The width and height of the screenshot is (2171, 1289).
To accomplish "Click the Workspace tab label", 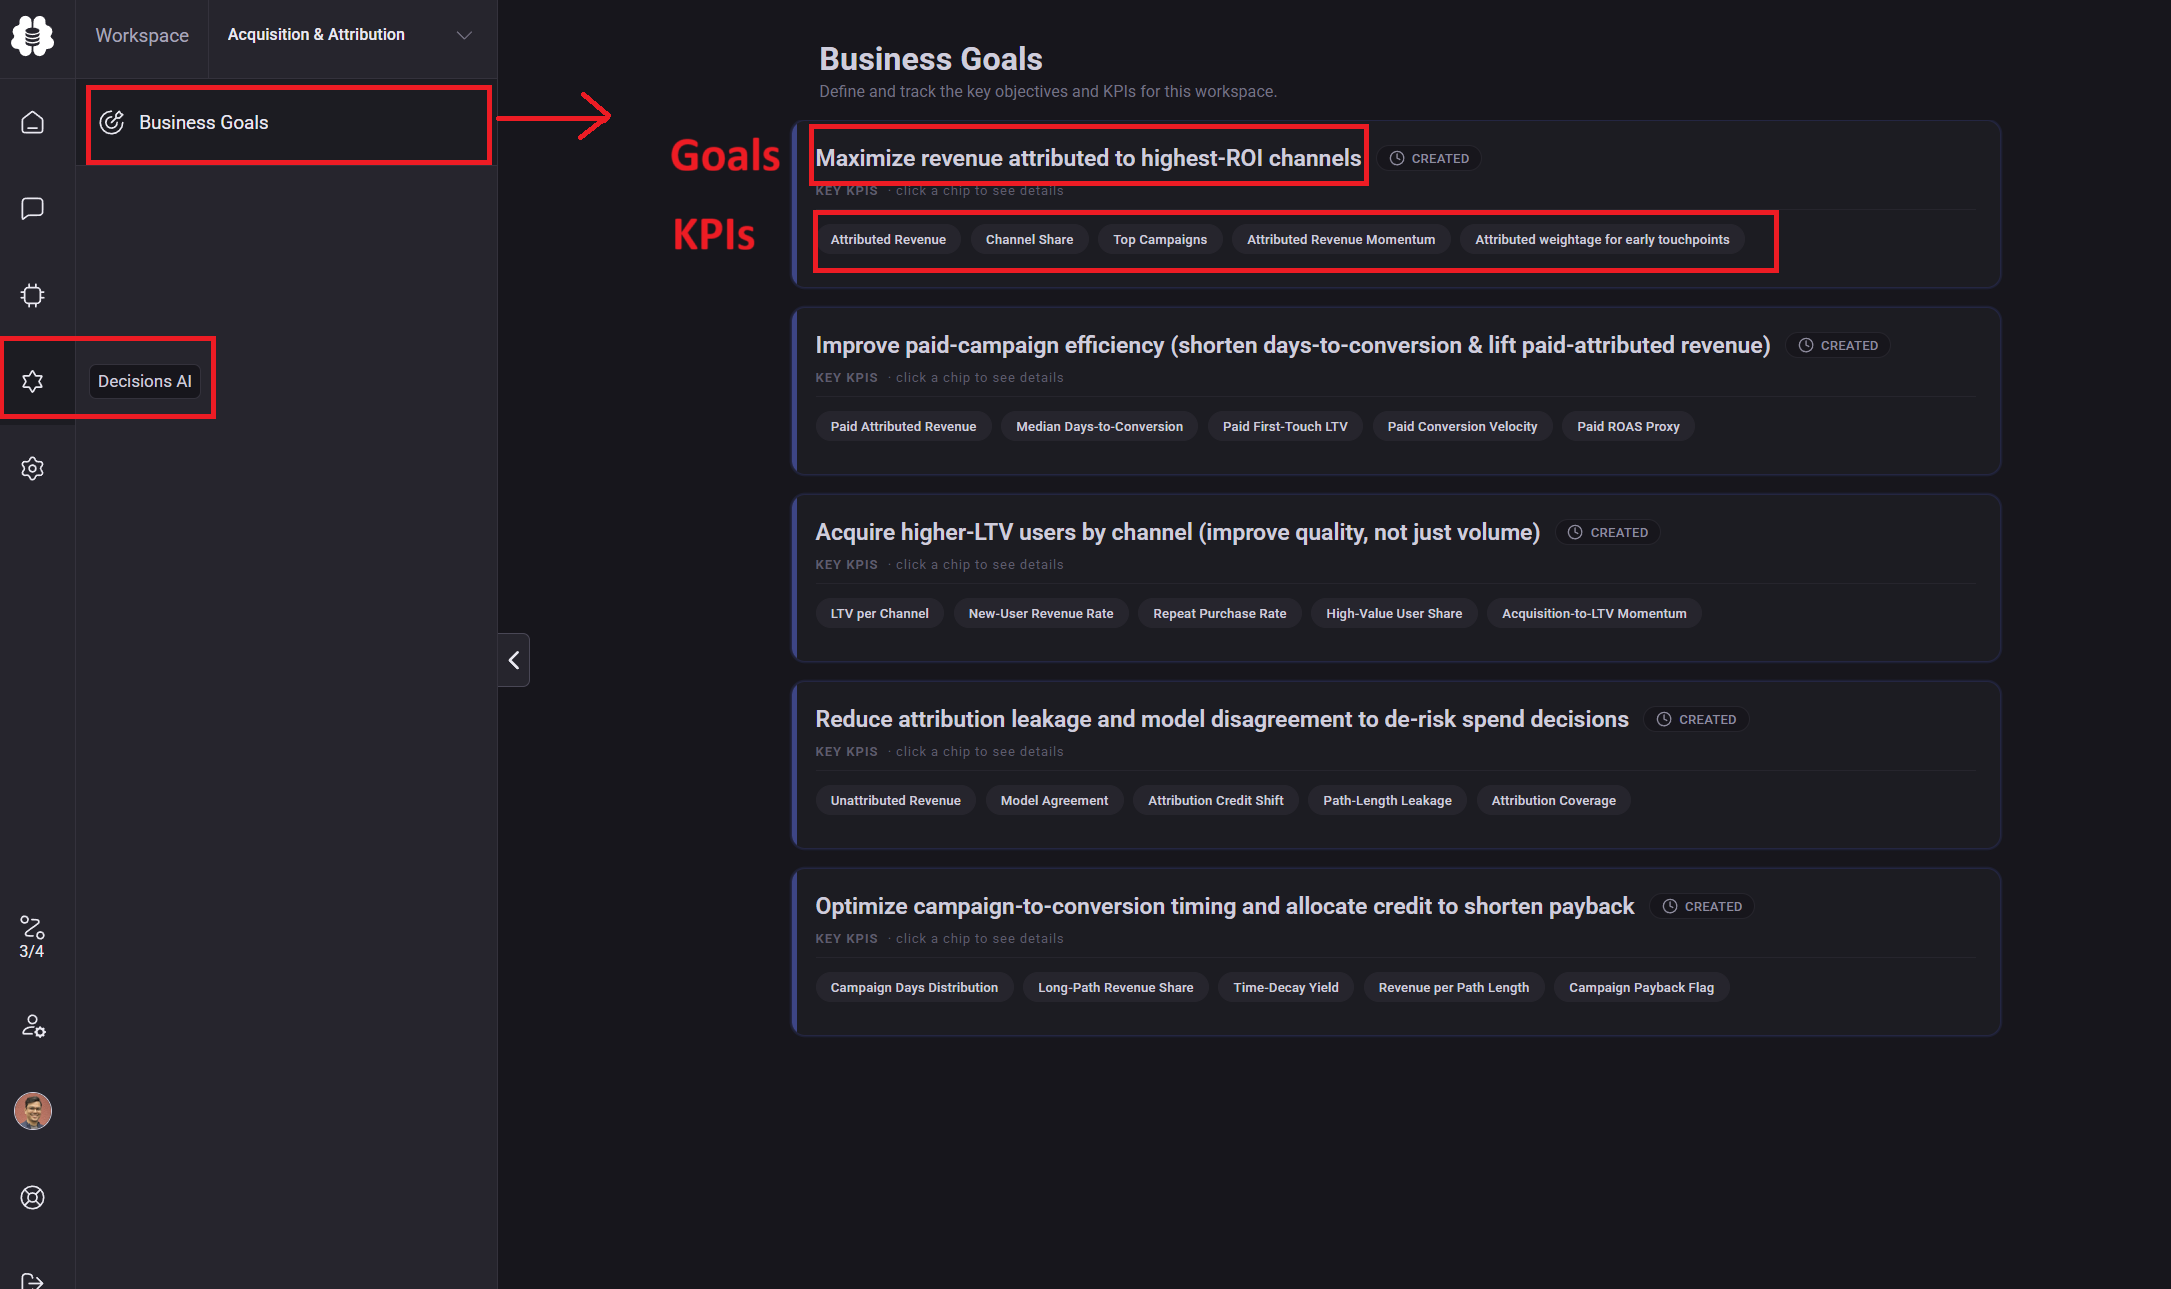I will (142, 35).
